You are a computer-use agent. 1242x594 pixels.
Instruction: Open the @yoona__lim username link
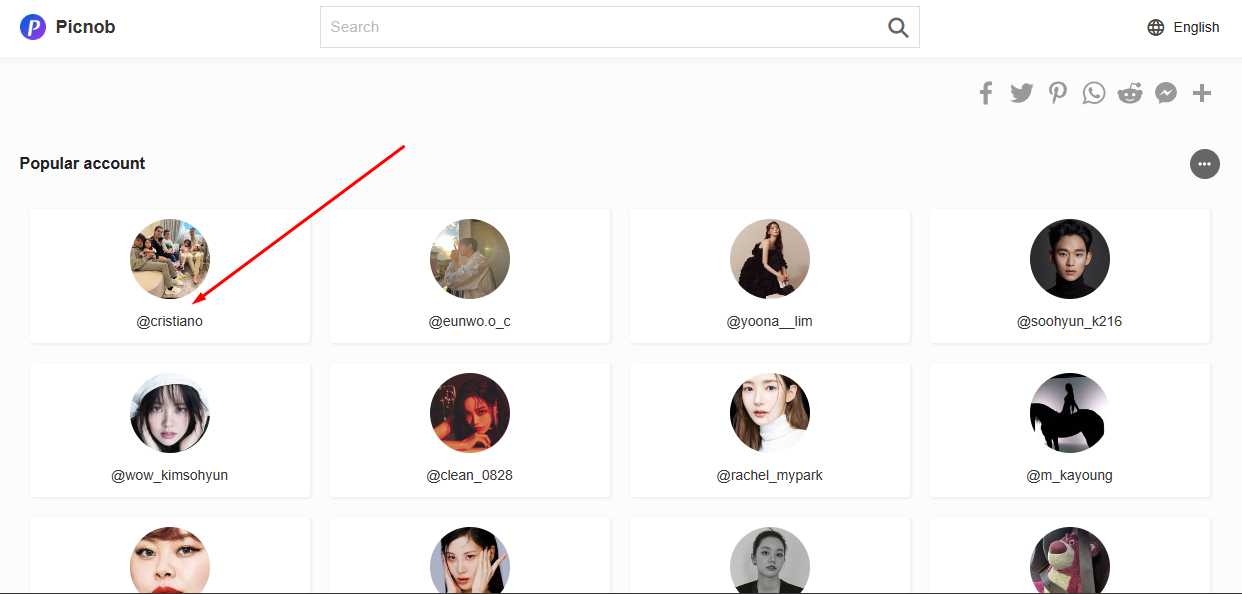[770, 321]
